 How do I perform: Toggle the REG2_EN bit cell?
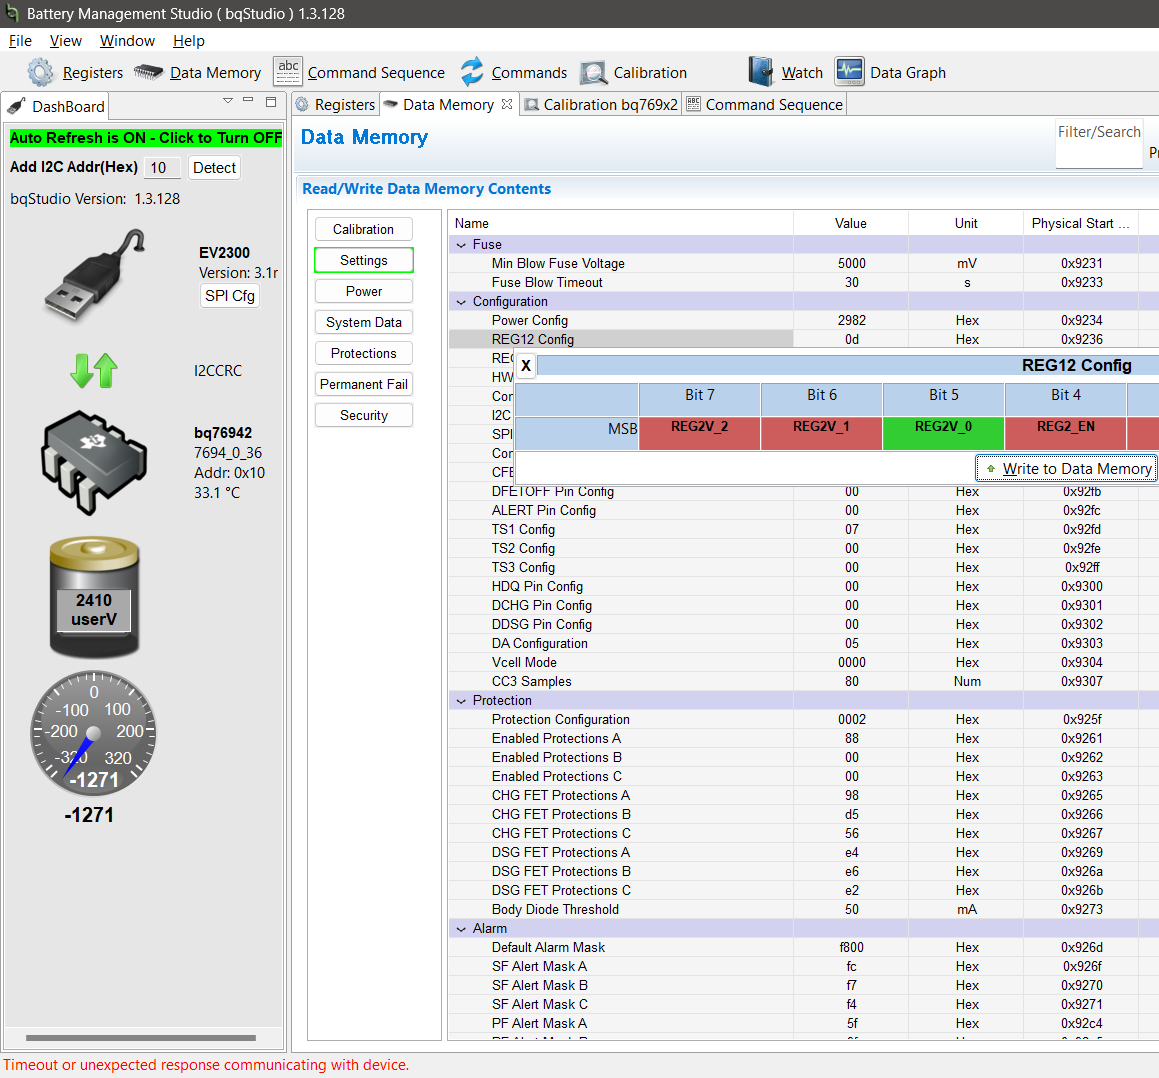1065,433
